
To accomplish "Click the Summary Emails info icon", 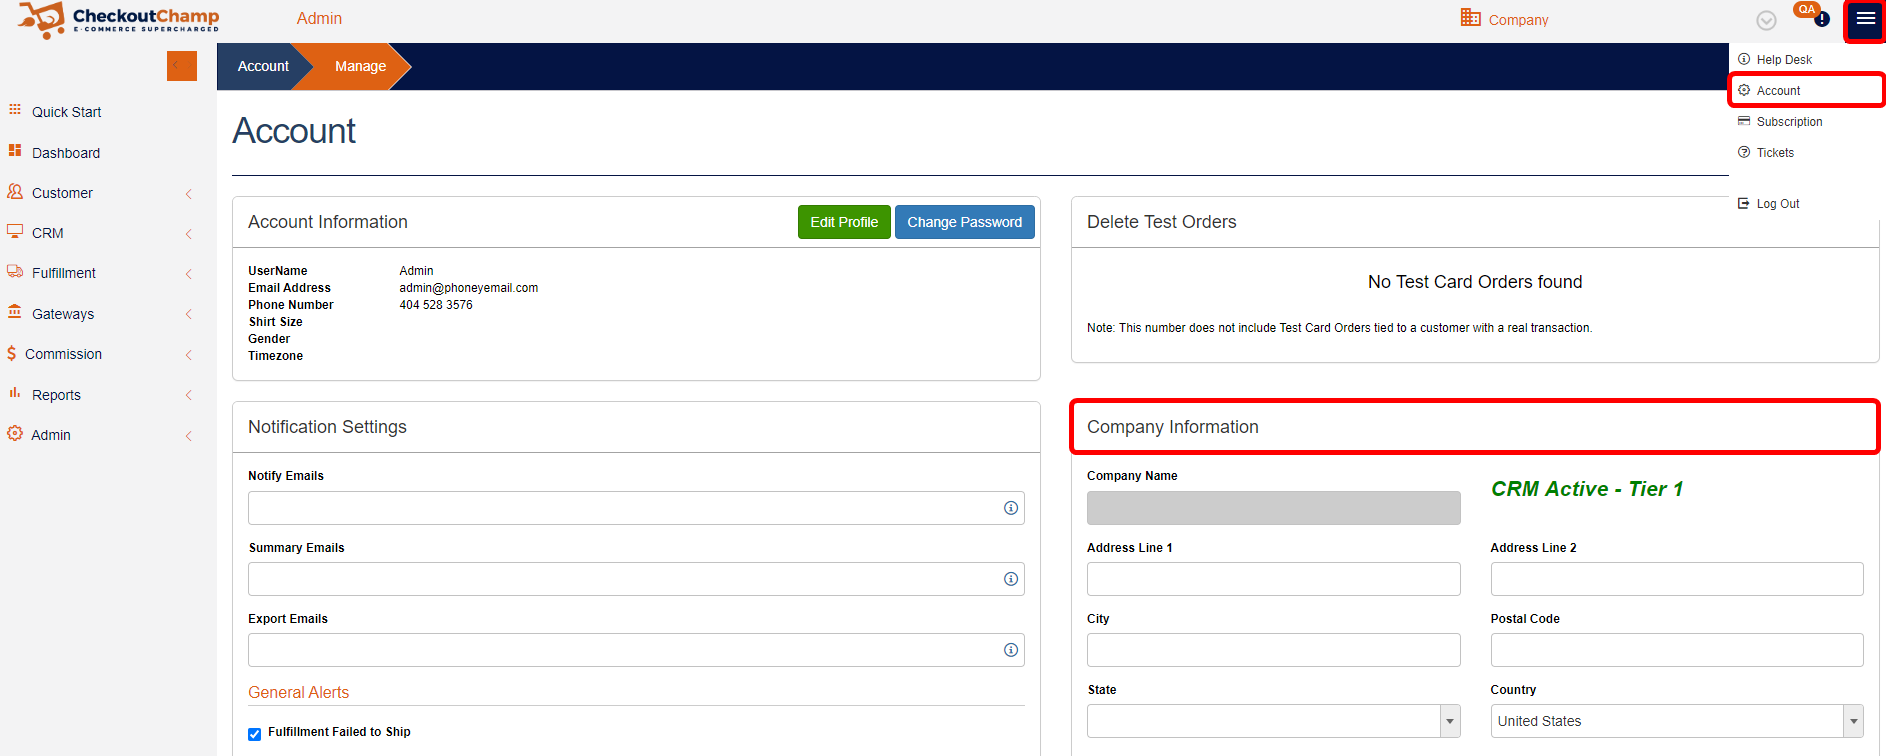I will (x=1011, y=579).
